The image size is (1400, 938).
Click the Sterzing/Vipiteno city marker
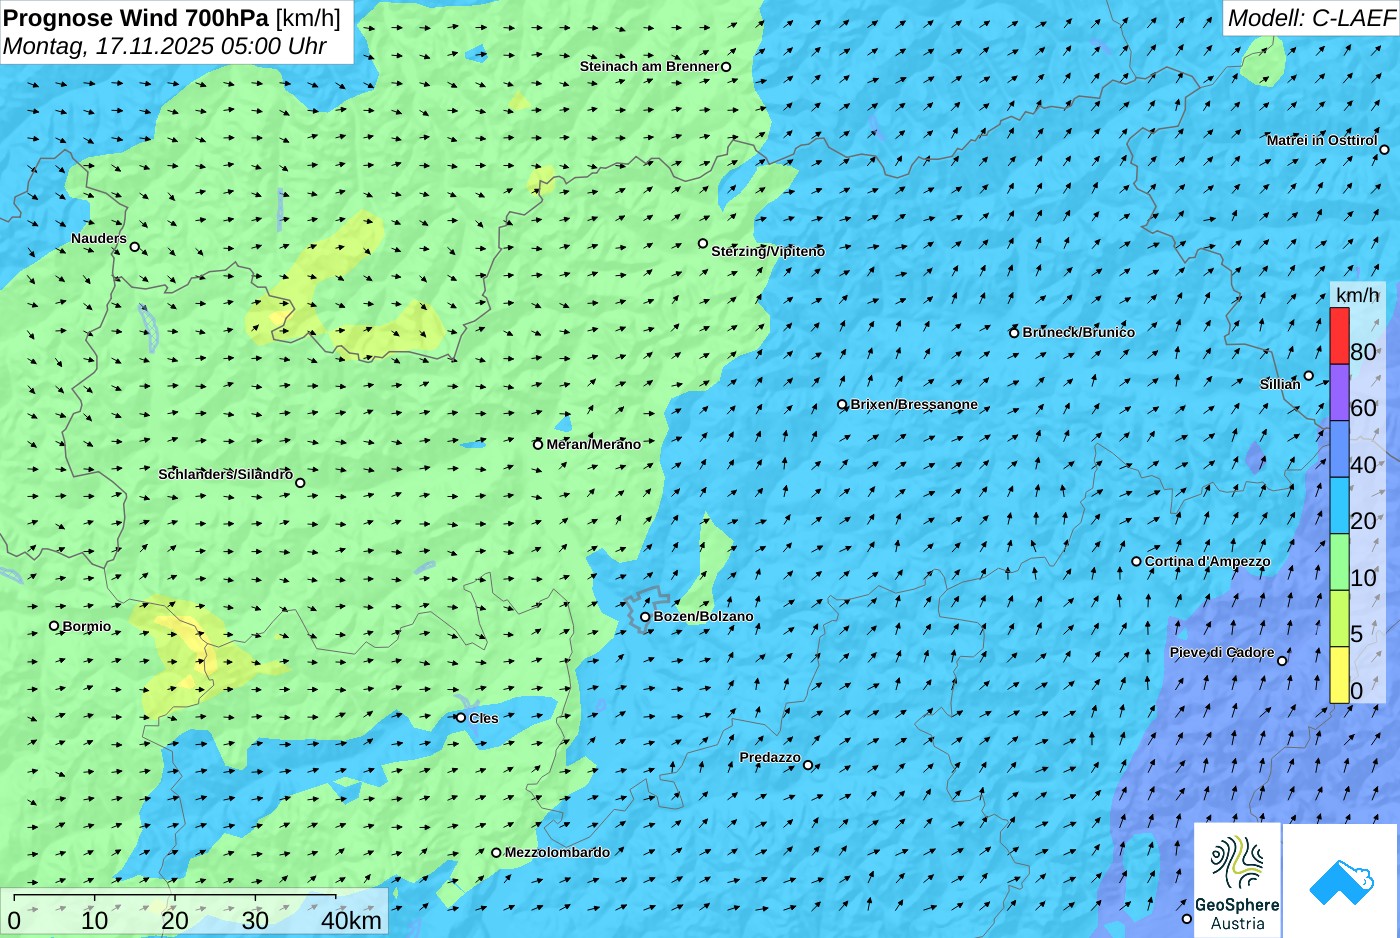pyautogui.click(x=703, y=243)
